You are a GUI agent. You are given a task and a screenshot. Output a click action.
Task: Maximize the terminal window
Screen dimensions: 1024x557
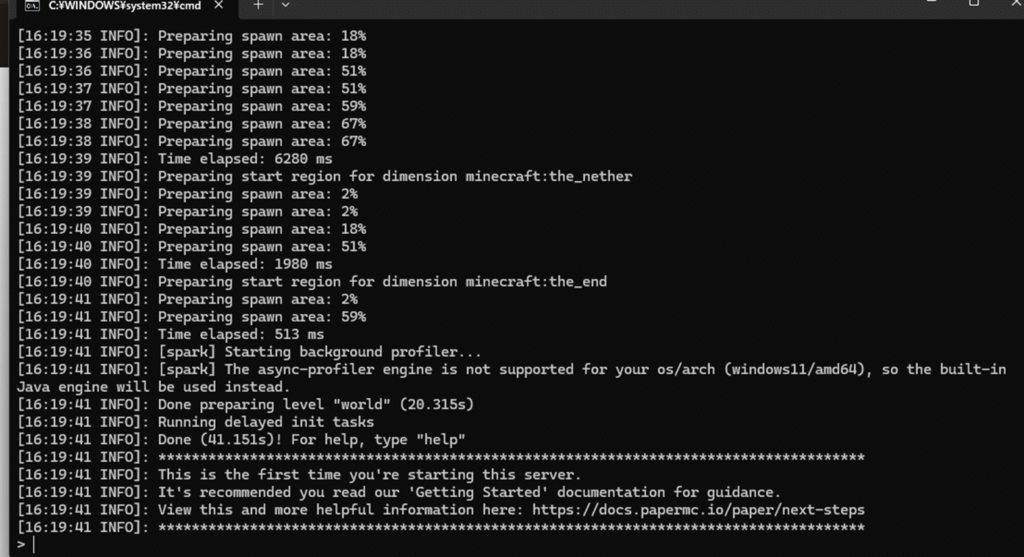[x=974, y=3]
